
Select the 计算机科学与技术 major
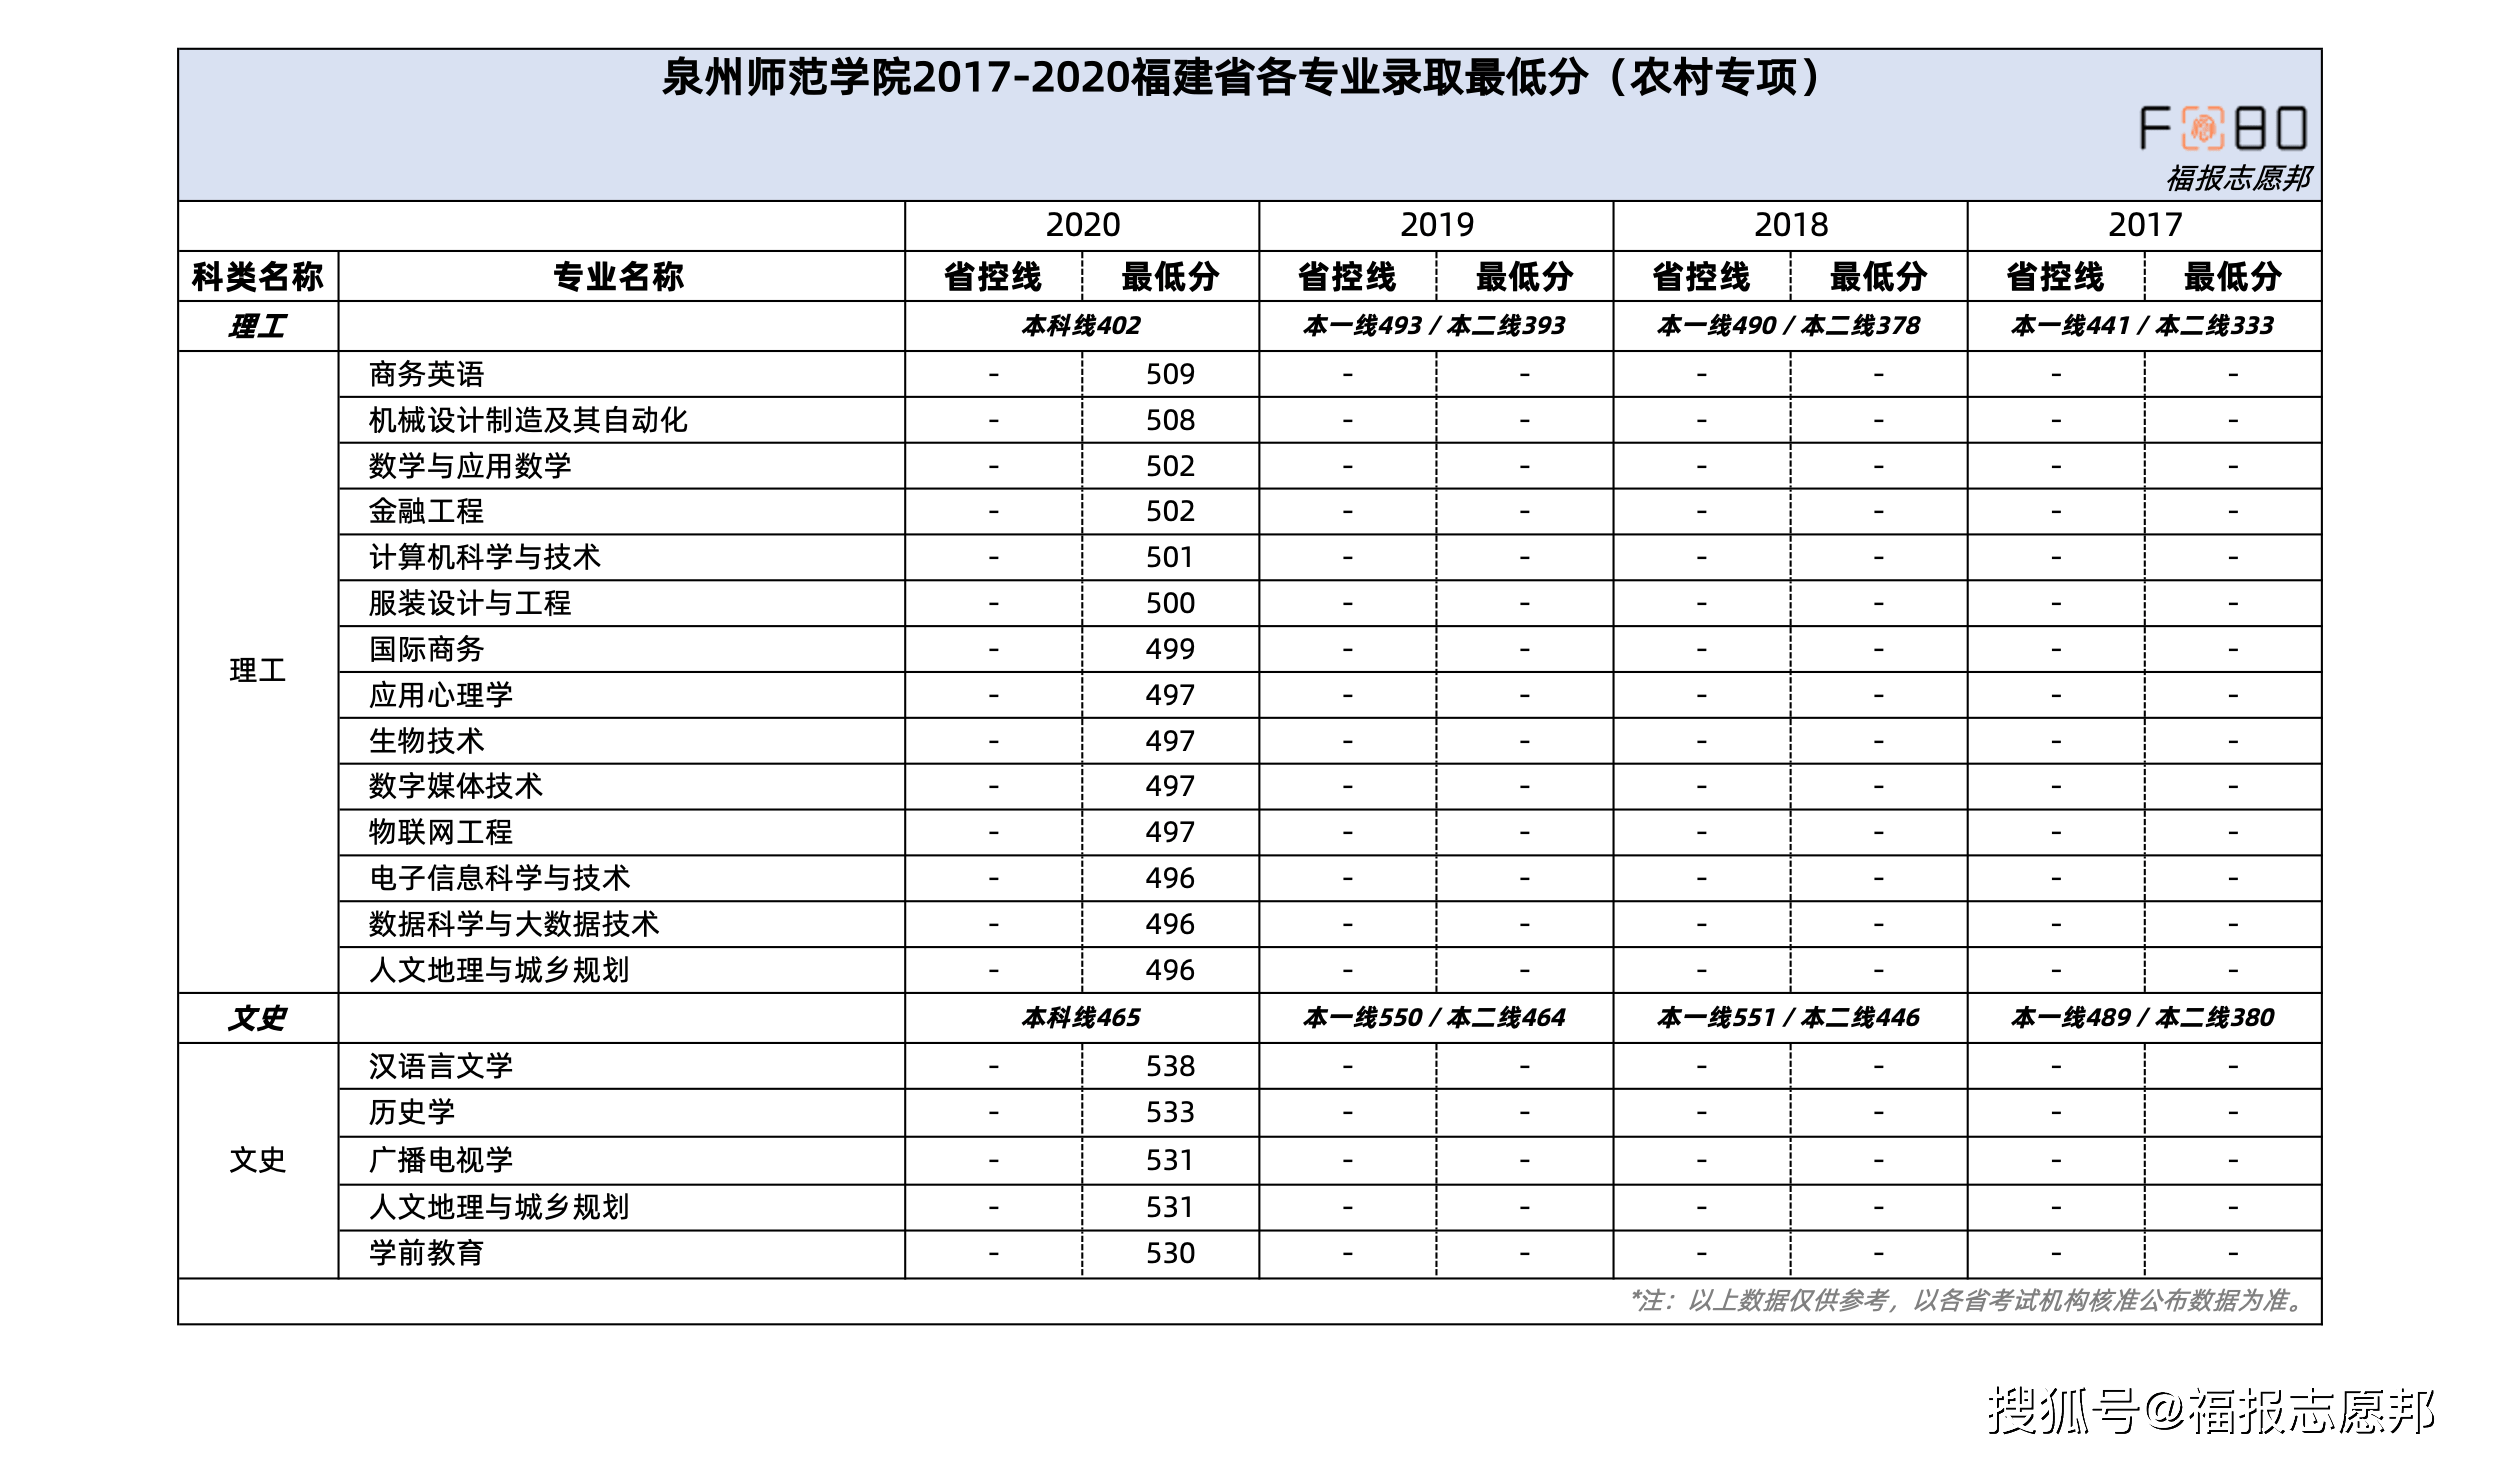[485, 557]
